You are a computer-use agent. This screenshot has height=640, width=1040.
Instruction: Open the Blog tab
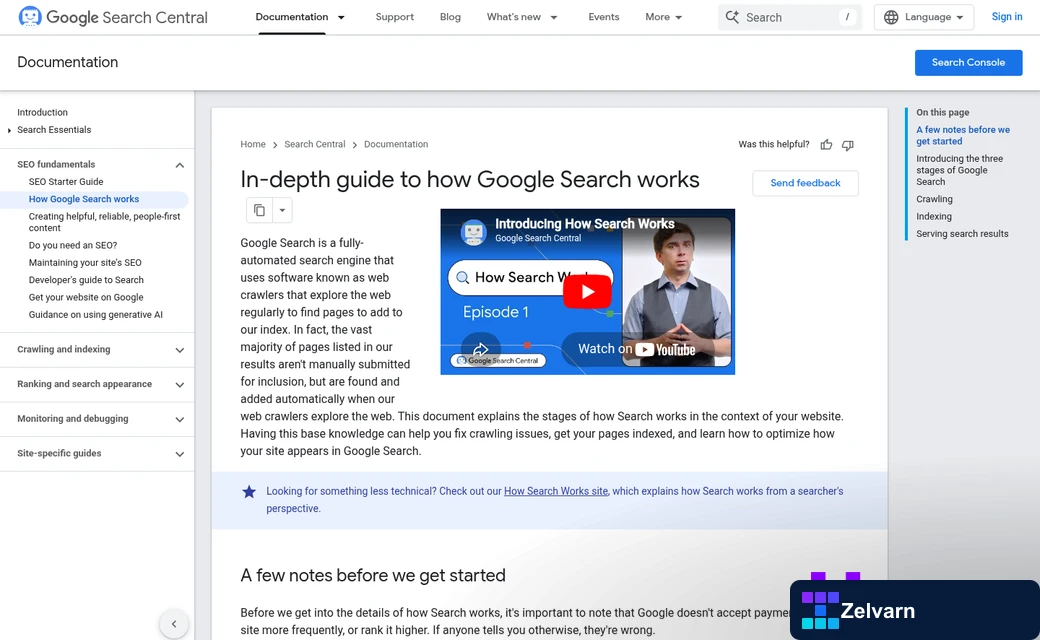(x=450, y=17)
